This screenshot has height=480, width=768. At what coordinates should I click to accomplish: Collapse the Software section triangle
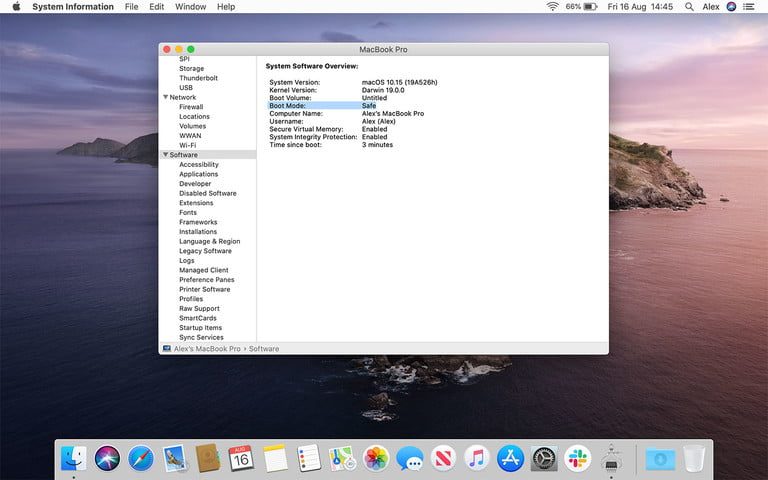point(165,155)
